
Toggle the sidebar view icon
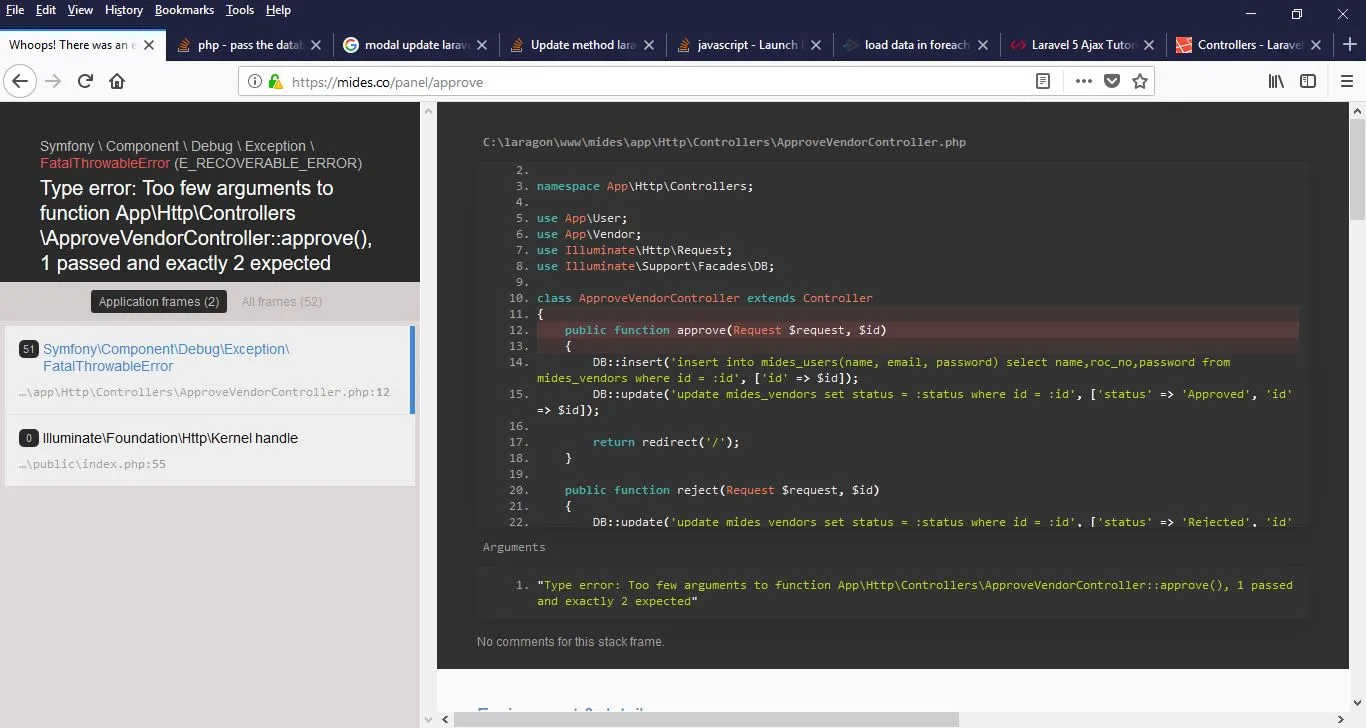click(1308, 81)
